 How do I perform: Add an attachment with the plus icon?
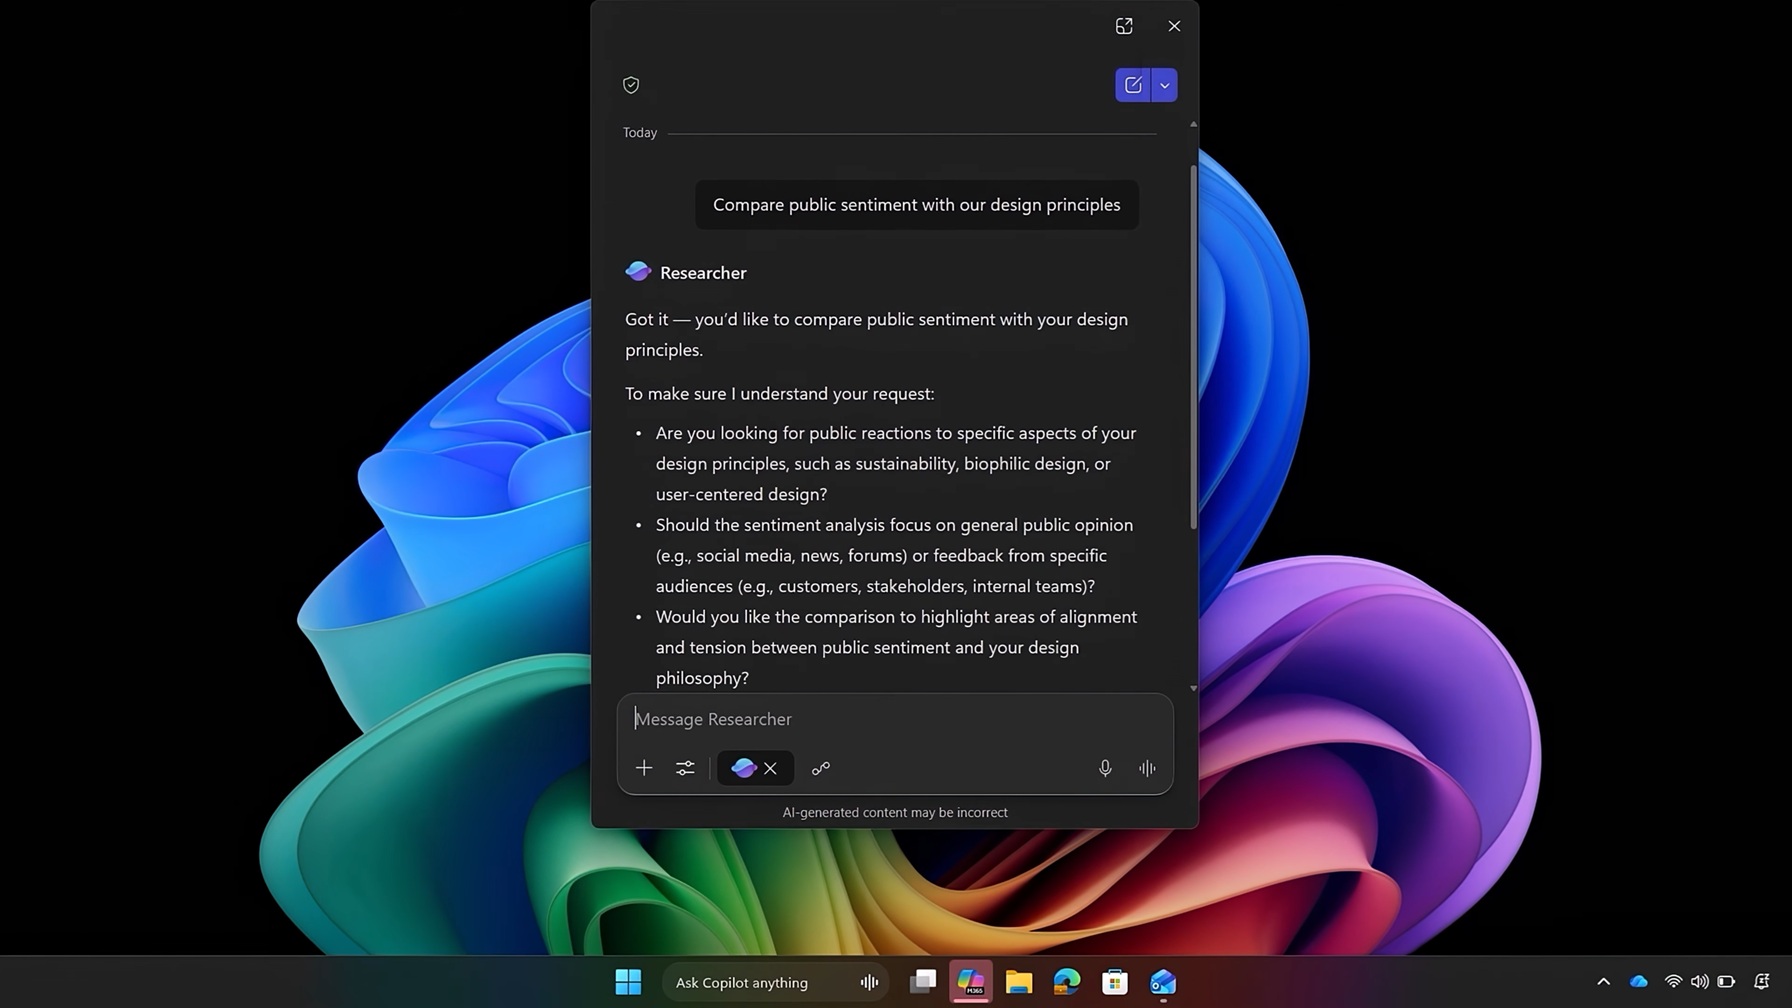tap(644, 768)
